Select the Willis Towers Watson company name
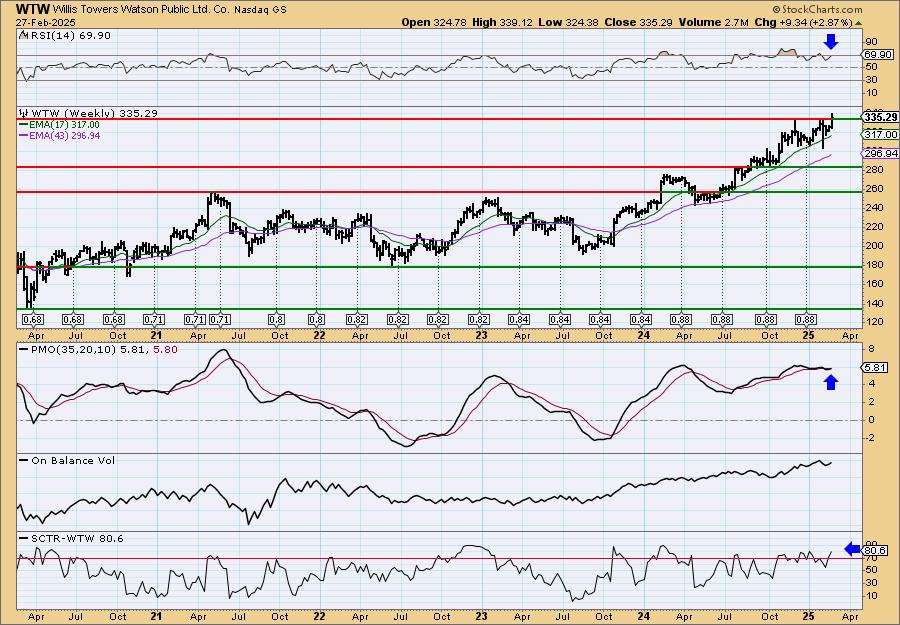 141,10
